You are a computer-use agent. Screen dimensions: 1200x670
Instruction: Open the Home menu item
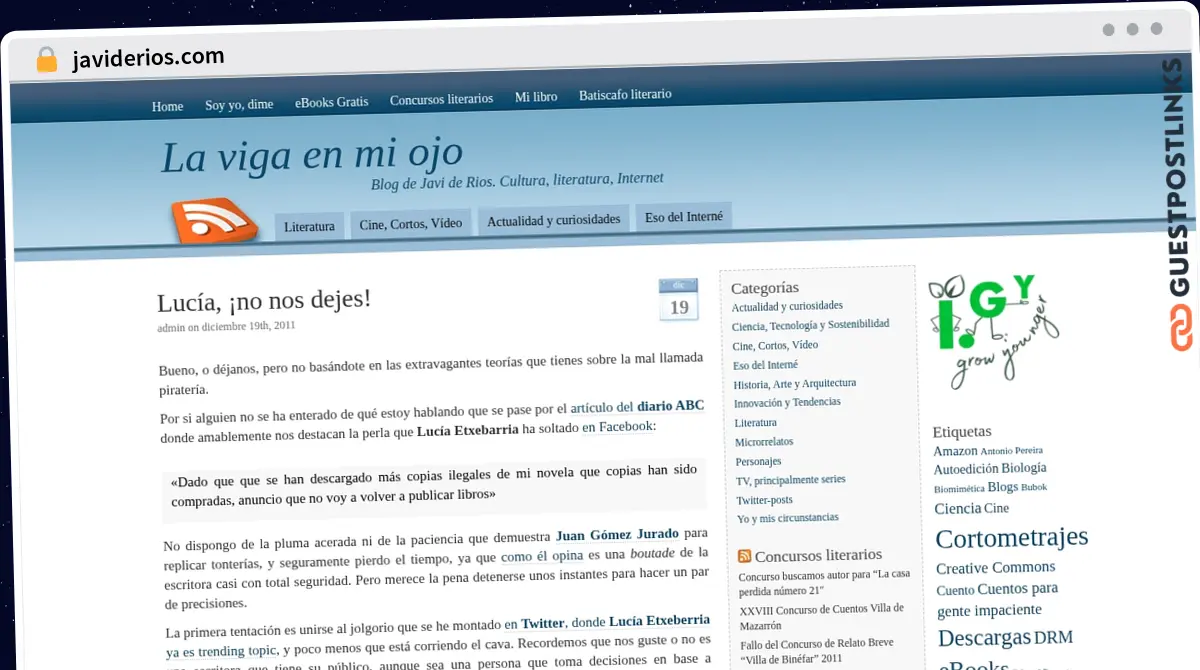click(167, 105)
